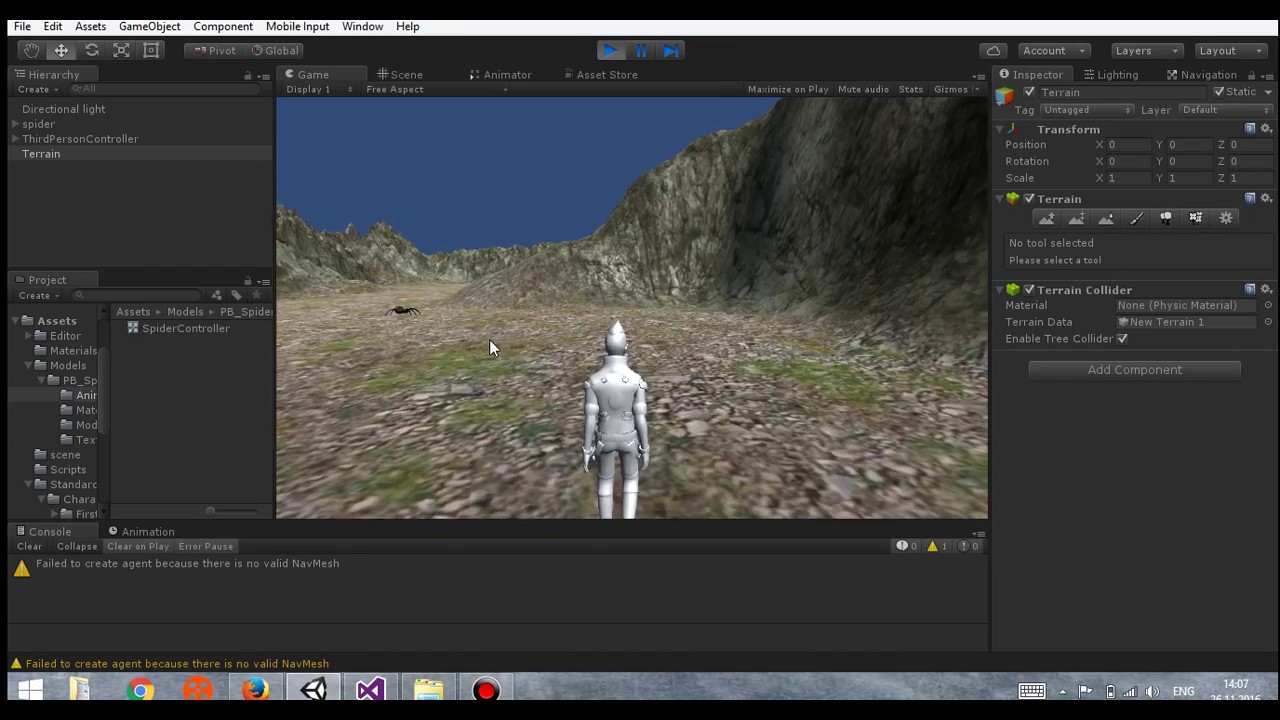The height and width of the screenshot is (720, 1280).
Task: Open the Component menu
Action: [223, 26]
